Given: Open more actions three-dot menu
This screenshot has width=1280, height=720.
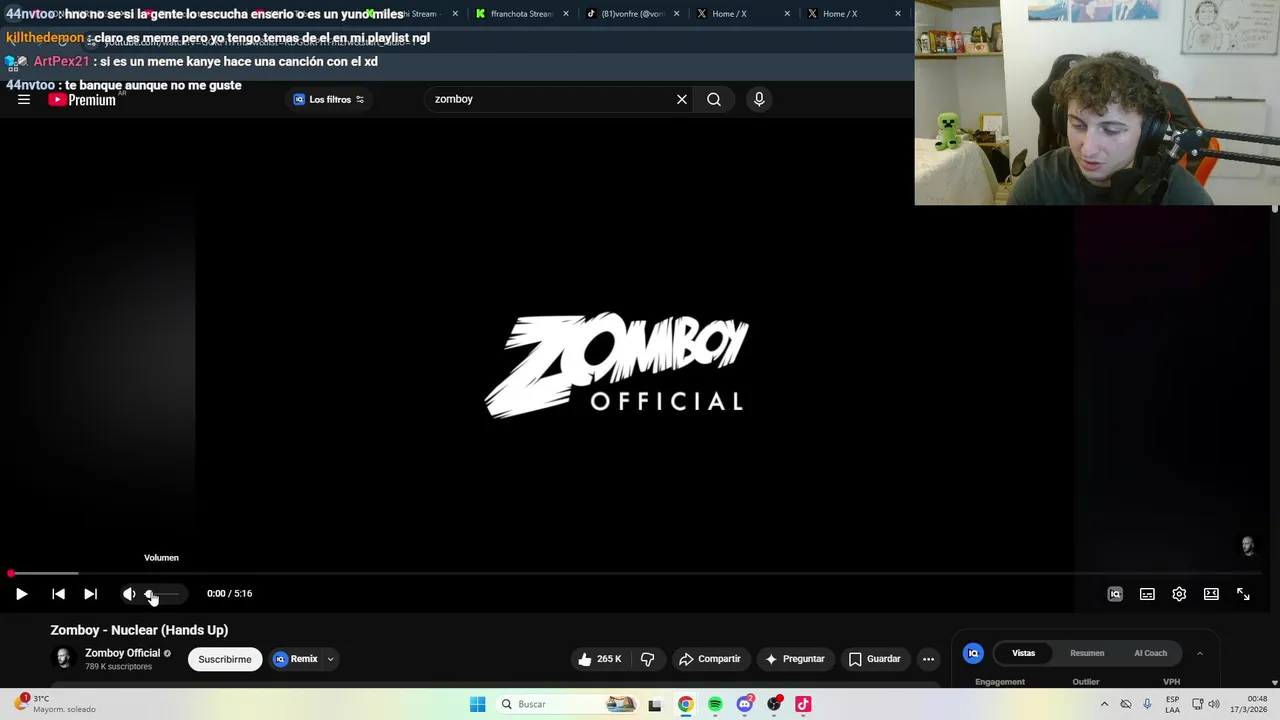Looking at the screenshot, I should (x=929, y=659).
